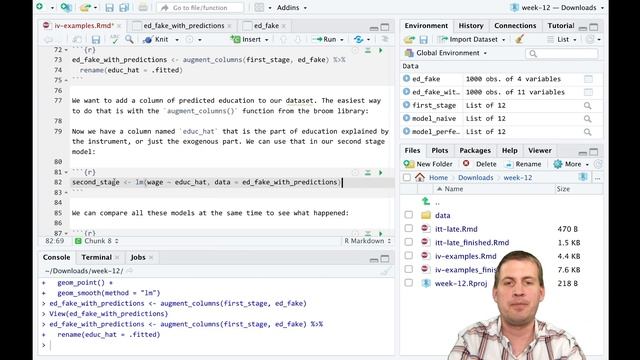The width and height of the screenshot is (640, 360).
Task: Open the Addins menu
Action: click(x=291, y=8)
